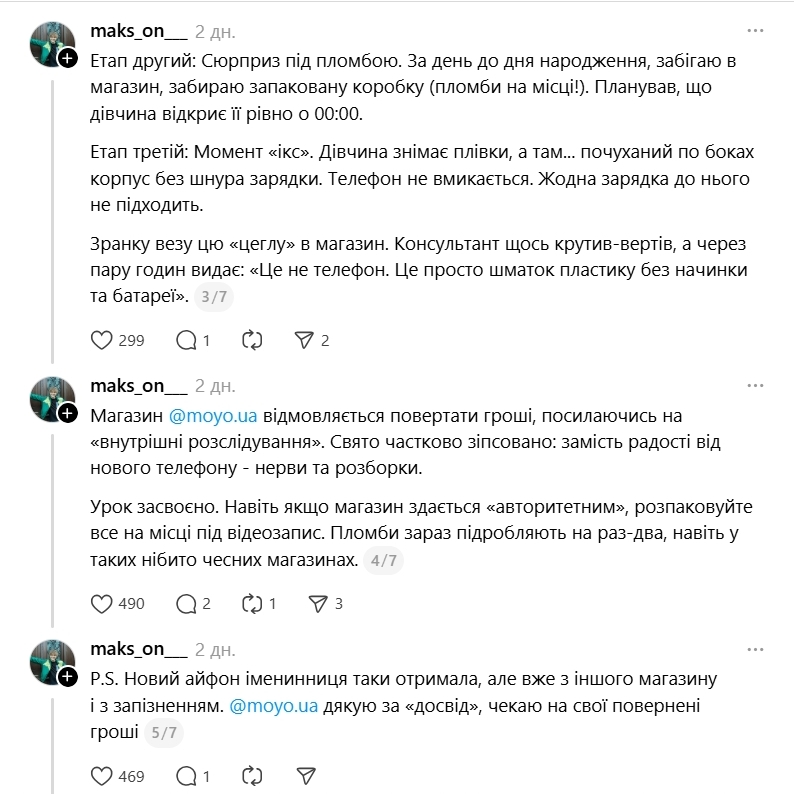Reply to the P.S. post 5/7
This screenshot has width=794, height=794.
click(x=186, y=775)
